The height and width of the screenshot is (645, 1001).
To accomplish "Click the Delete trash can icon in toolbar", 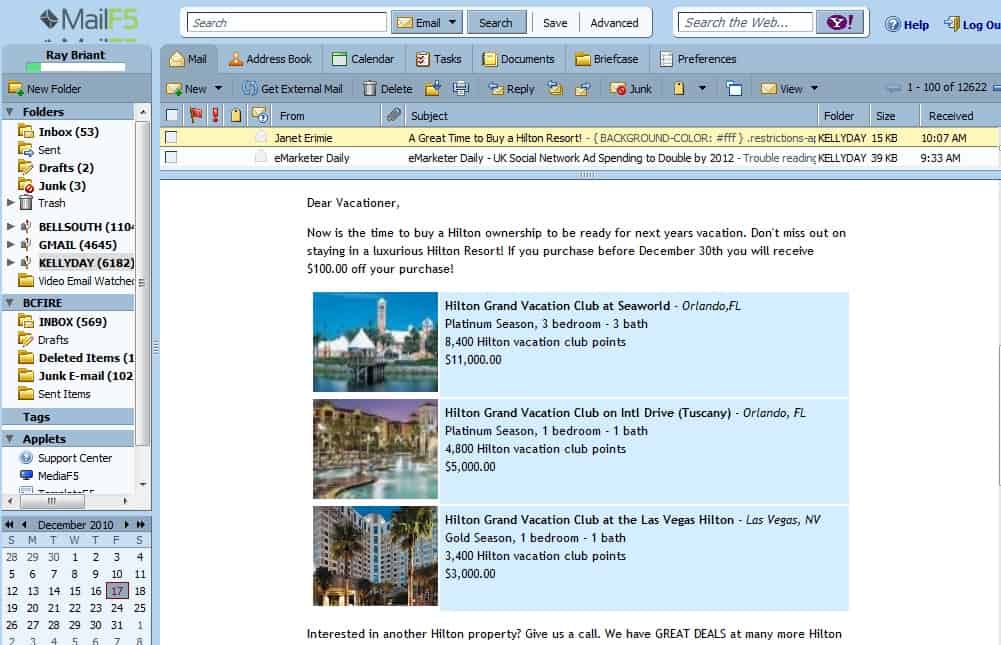I will click(x=370, y=89).
